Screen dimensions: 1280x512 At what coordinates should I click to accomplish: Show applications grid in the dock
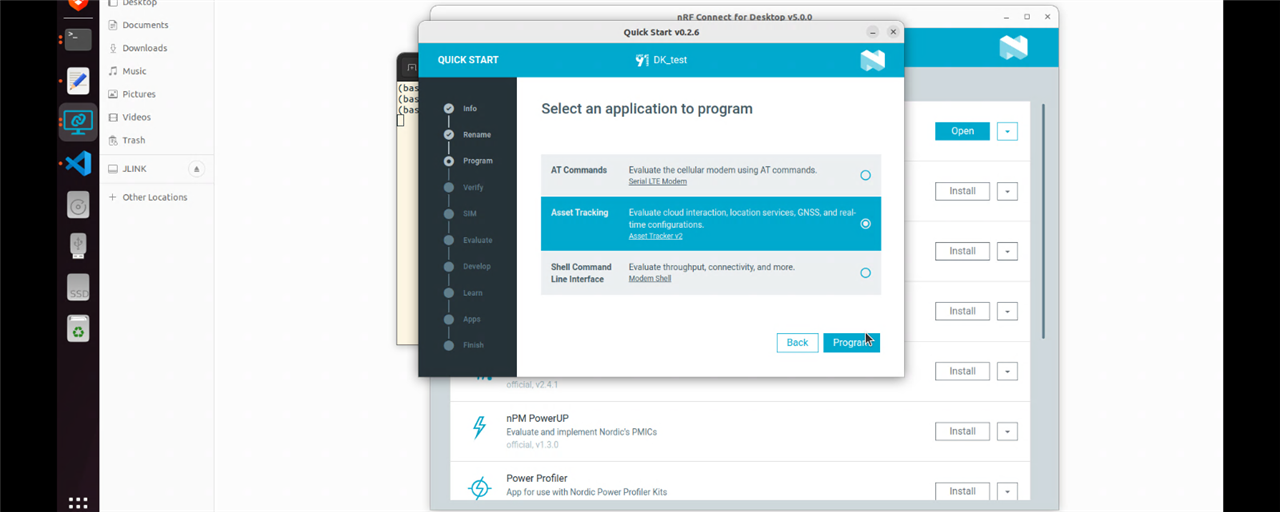click(78, 502)
